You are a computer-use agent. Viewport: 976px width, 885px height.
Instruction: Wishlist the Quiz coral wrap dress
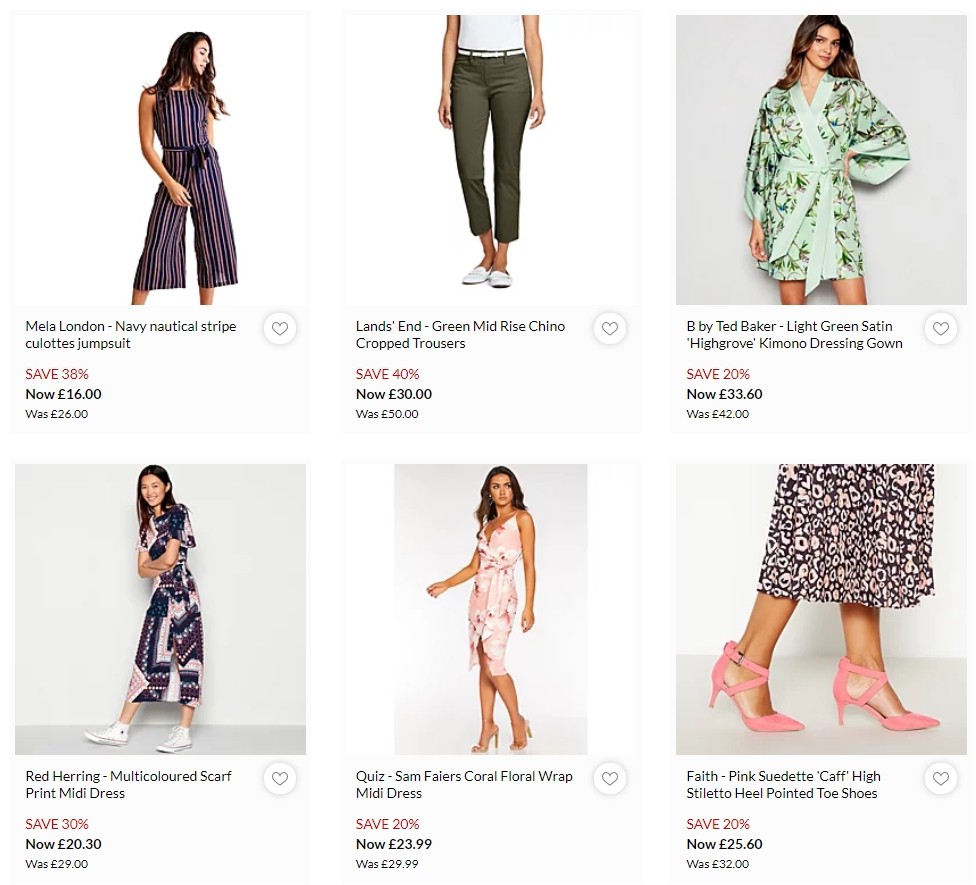pyautogui.click(x=610, y=778)
